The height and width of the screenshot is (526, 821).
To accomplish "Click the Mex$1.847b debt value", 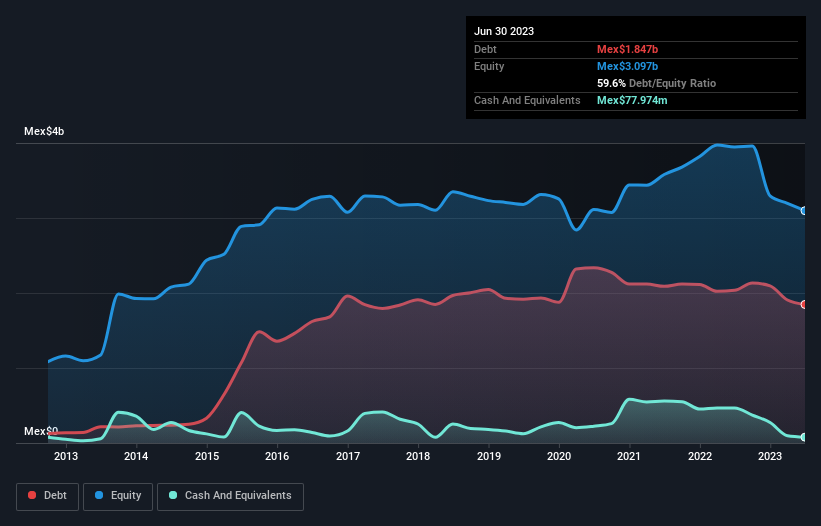I will tap(627, 49).
